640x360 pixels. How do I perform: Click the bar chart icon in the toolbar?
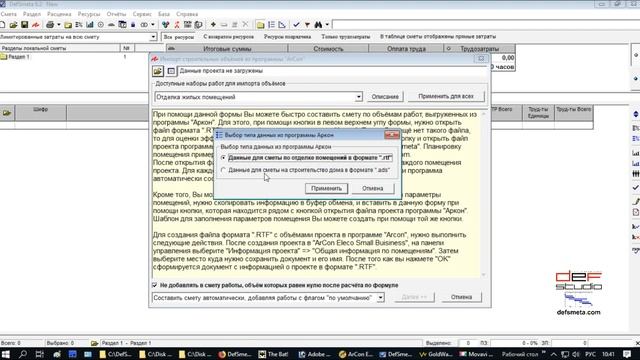[90, 25]
